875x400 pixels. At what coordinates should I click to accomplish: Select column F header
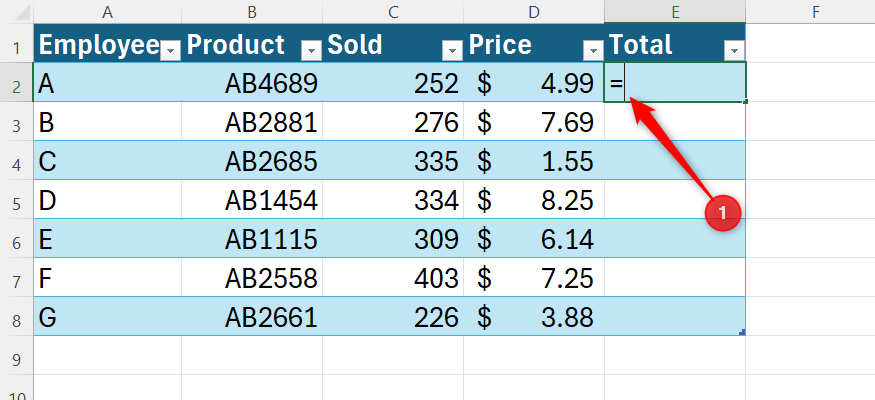tap(816, 12)
